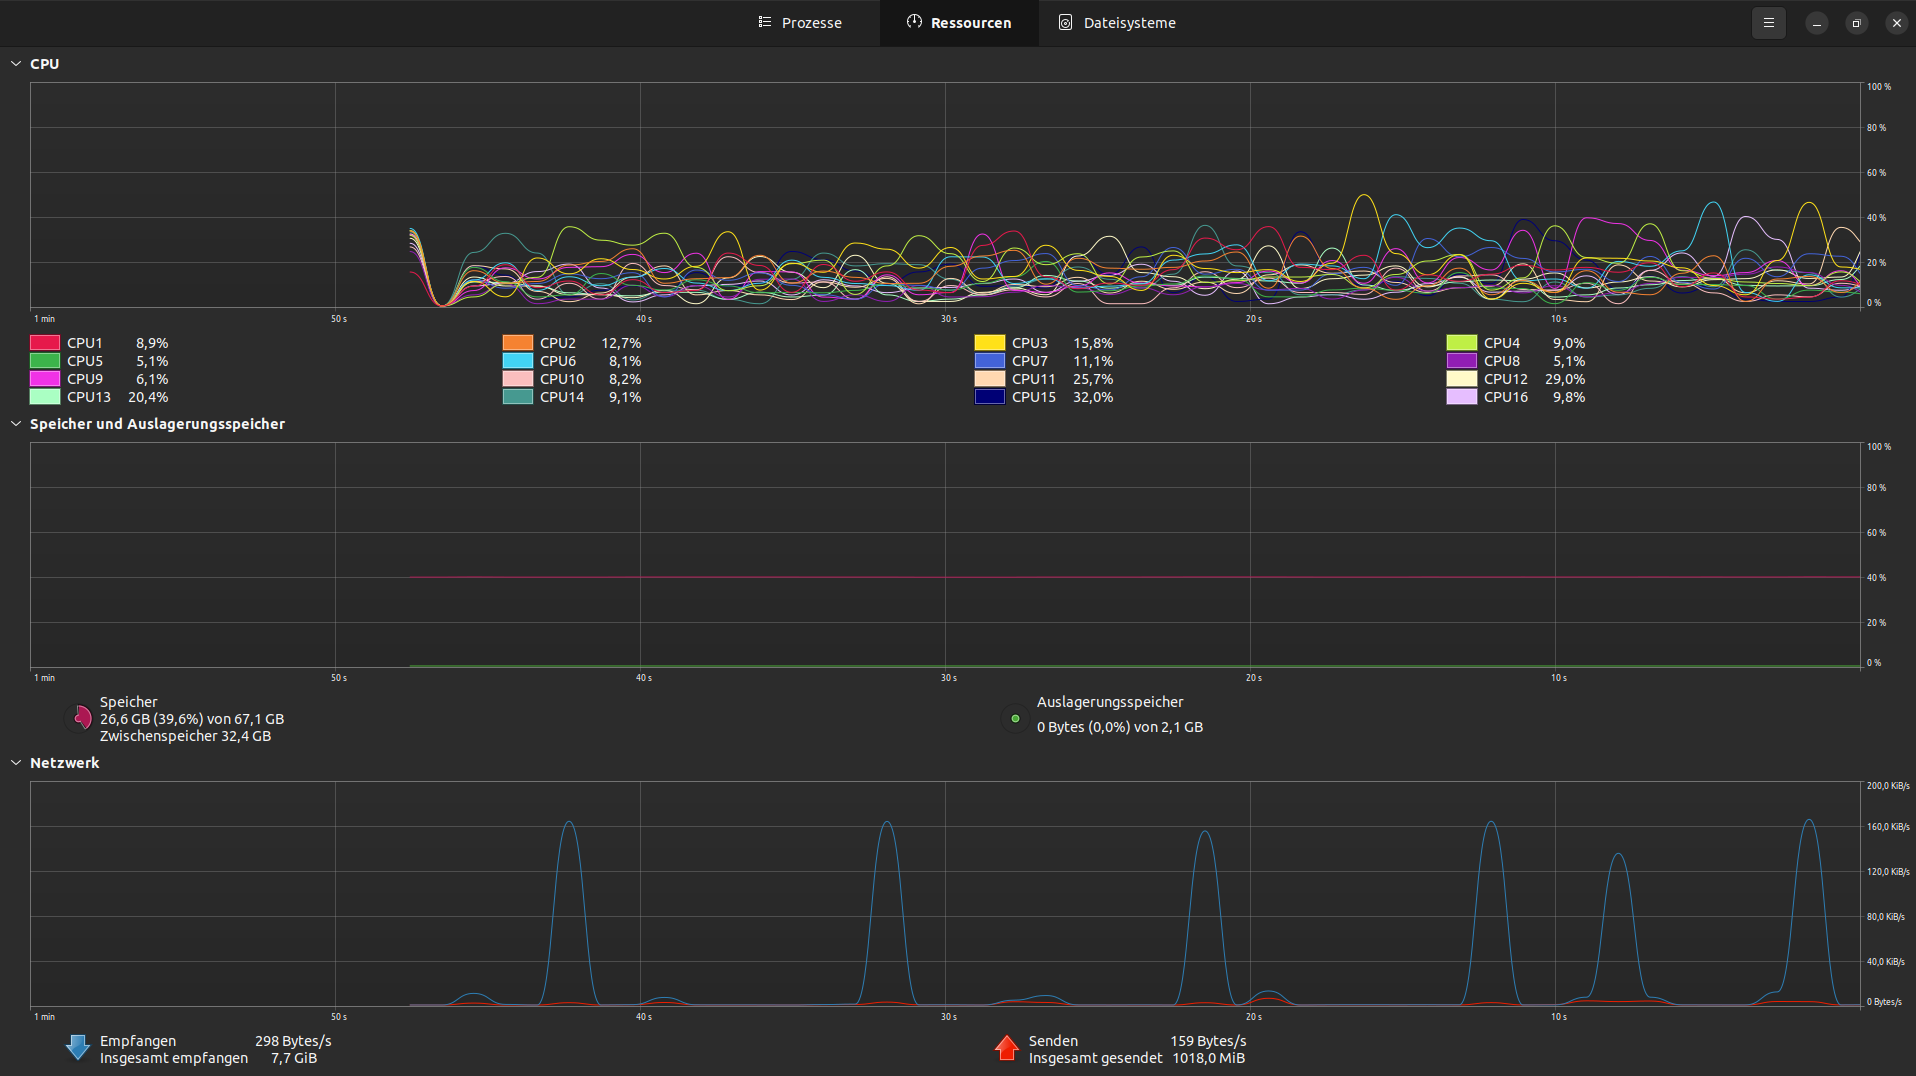1916x1076 pixels.
Task: Click the Prozesse tab icon
Action: (765, 22)
